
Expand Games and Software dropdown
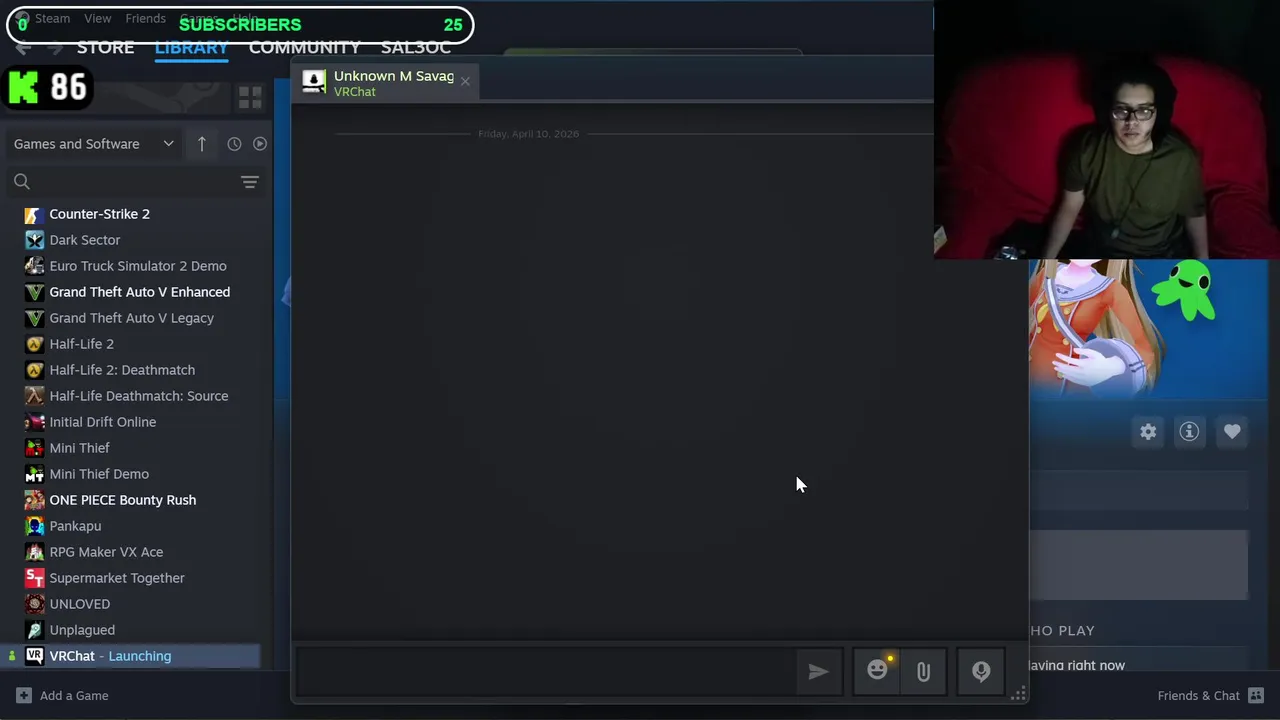94,144
